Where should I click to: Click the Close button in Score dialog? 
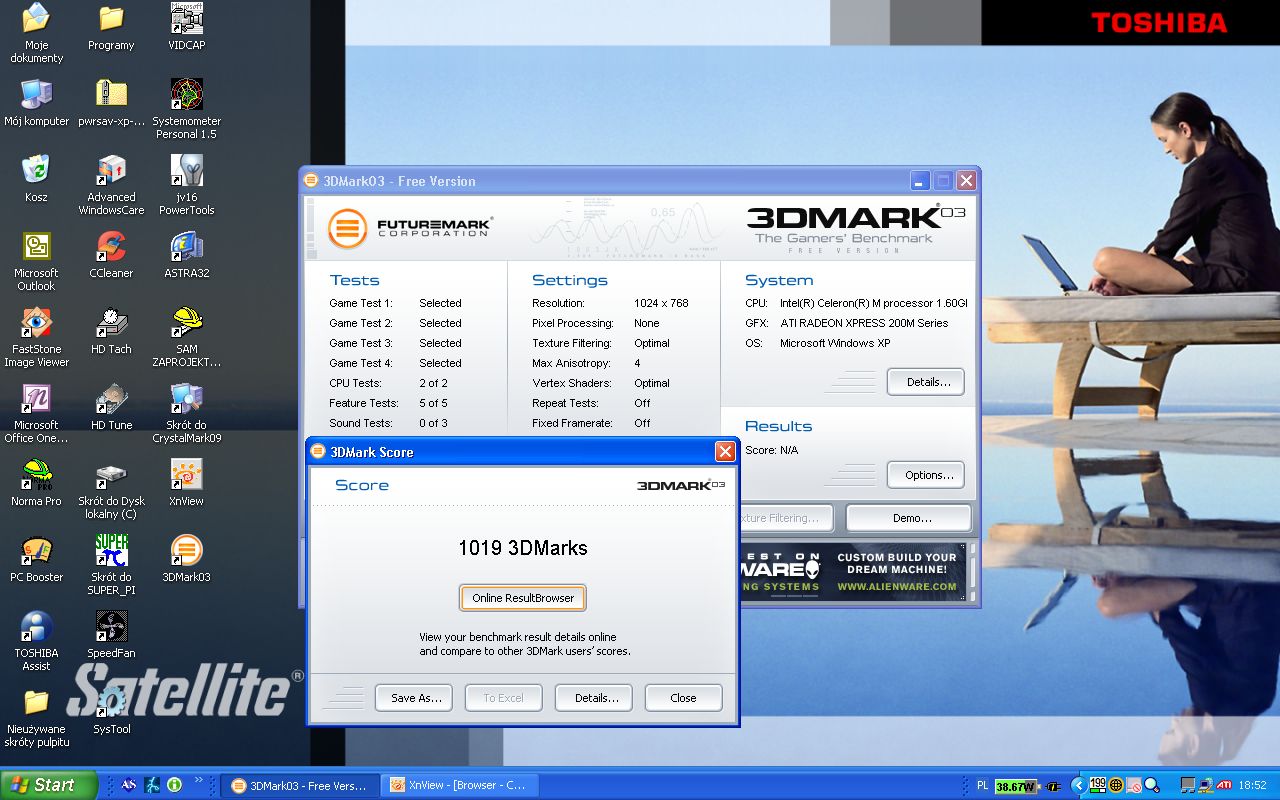click(x=684, y=698)
